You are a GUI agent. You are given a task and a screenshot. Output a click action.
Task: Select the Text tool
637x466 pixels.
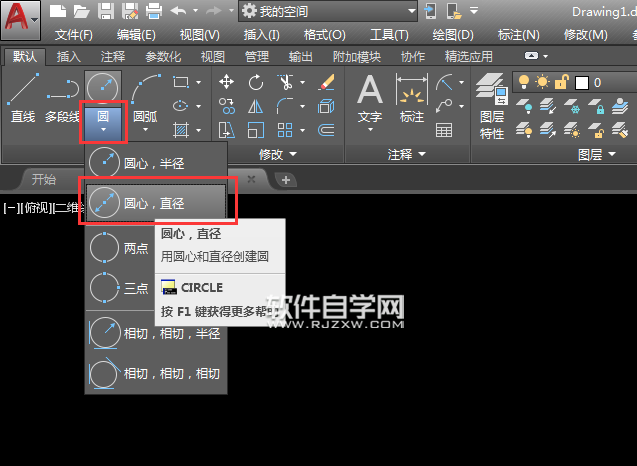click(370, 98)
